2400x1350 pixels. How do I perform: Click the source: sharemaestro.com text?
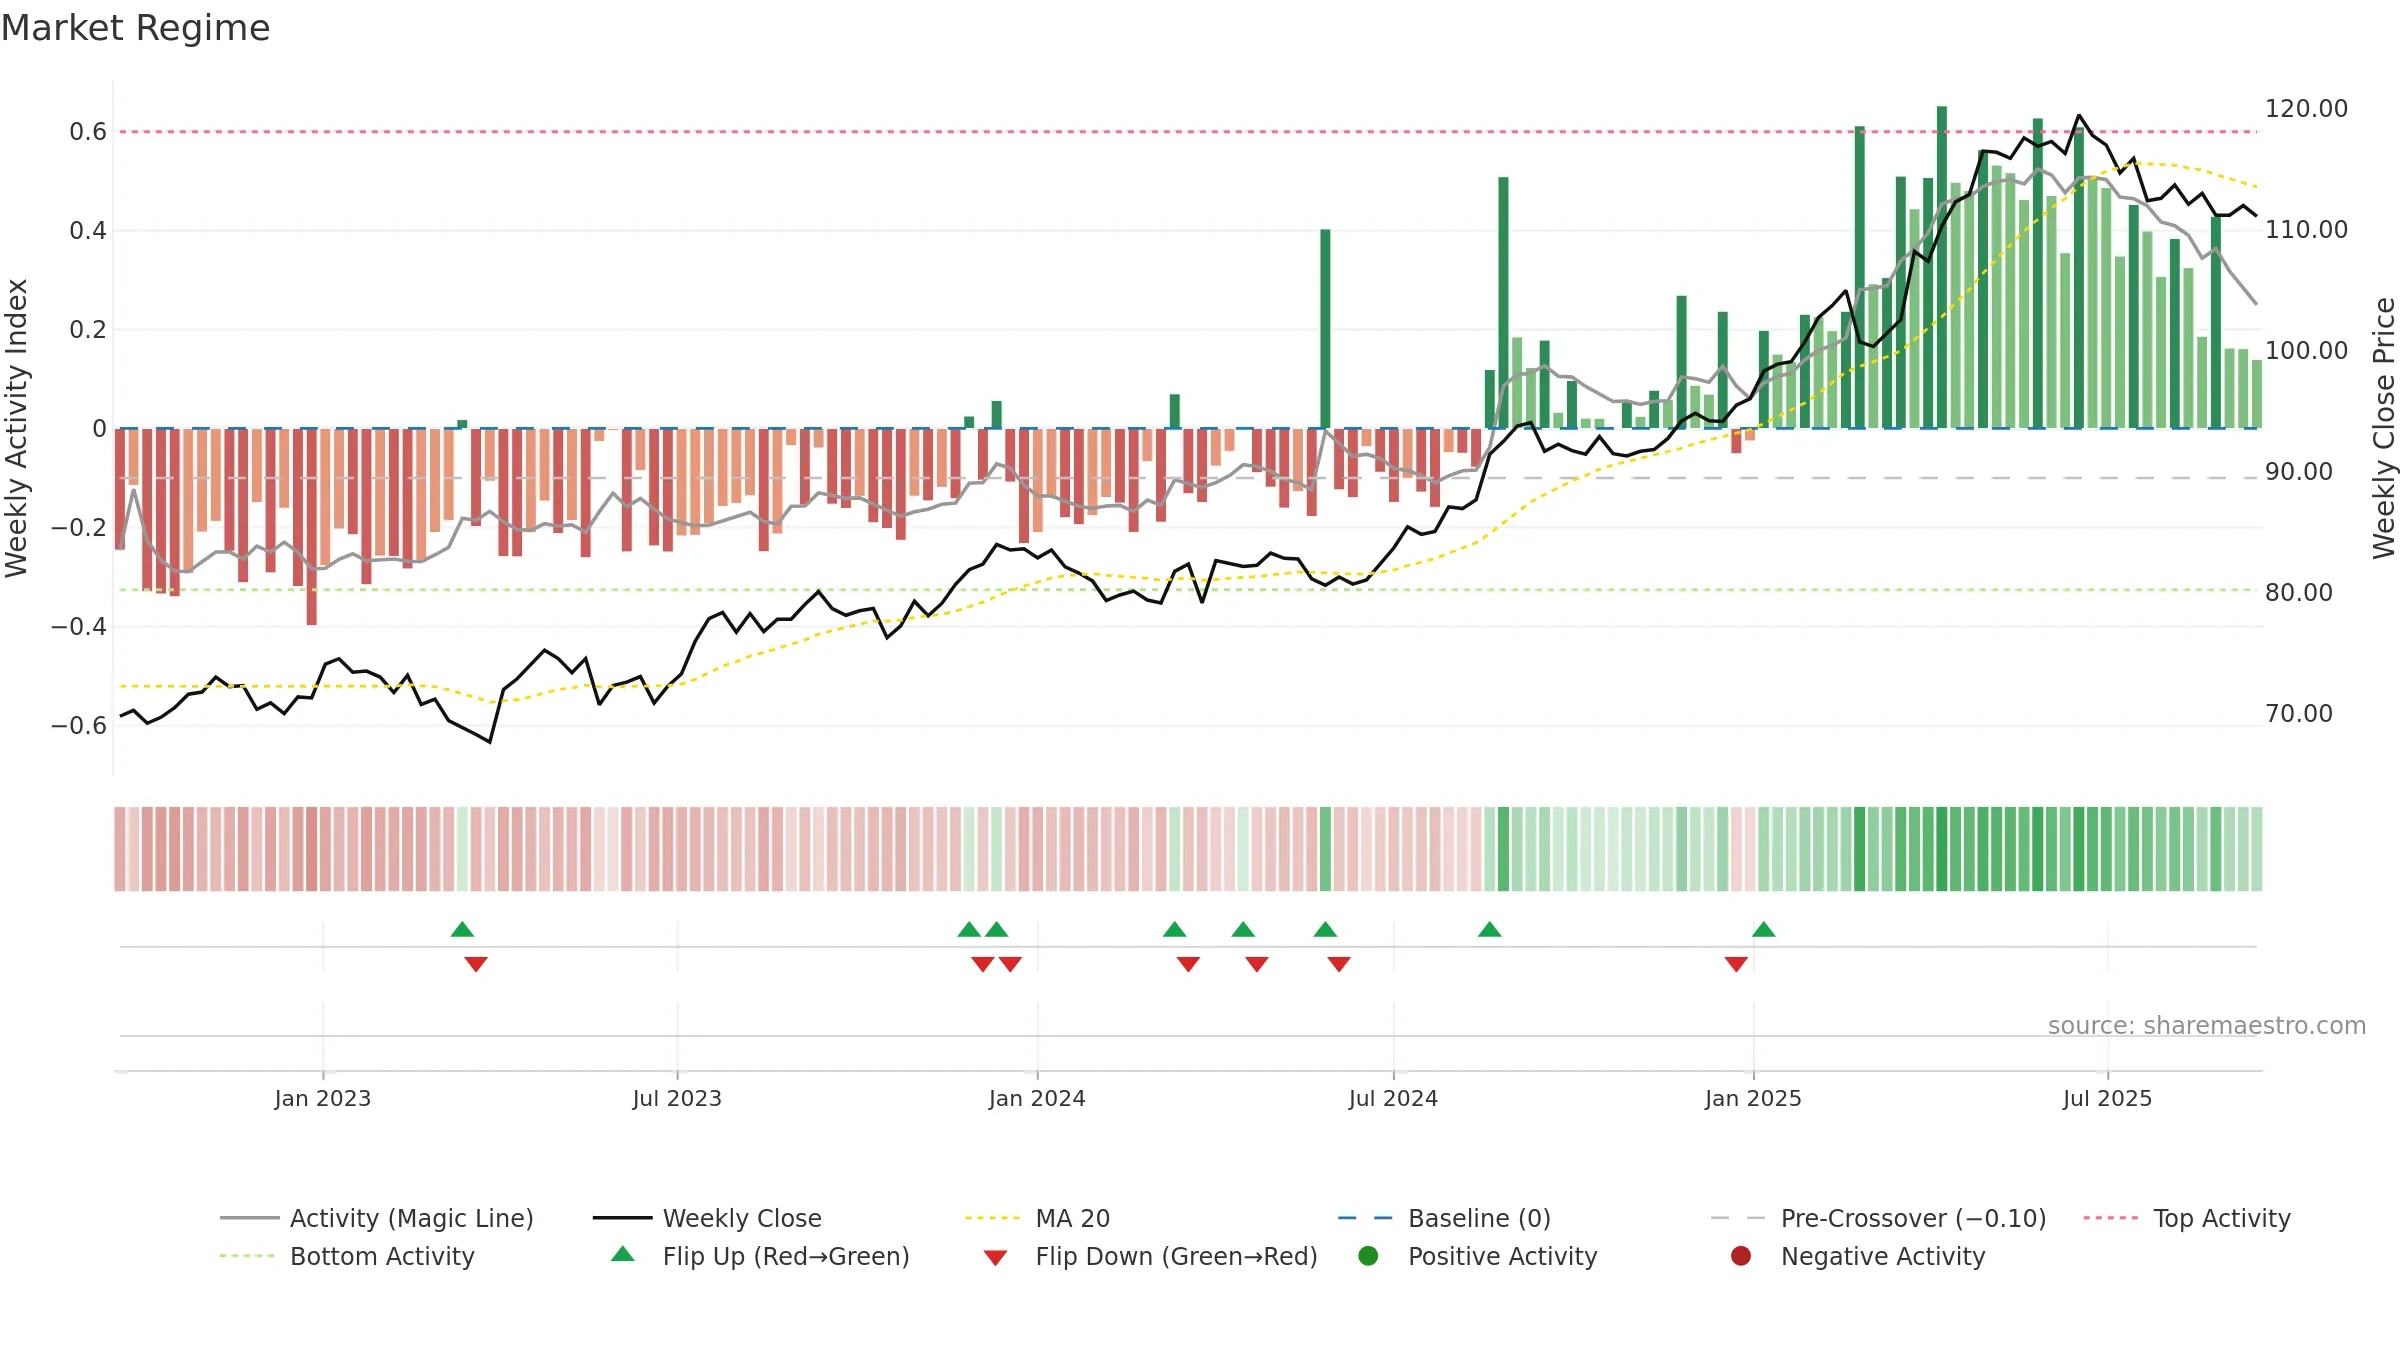[2207, 1026]
